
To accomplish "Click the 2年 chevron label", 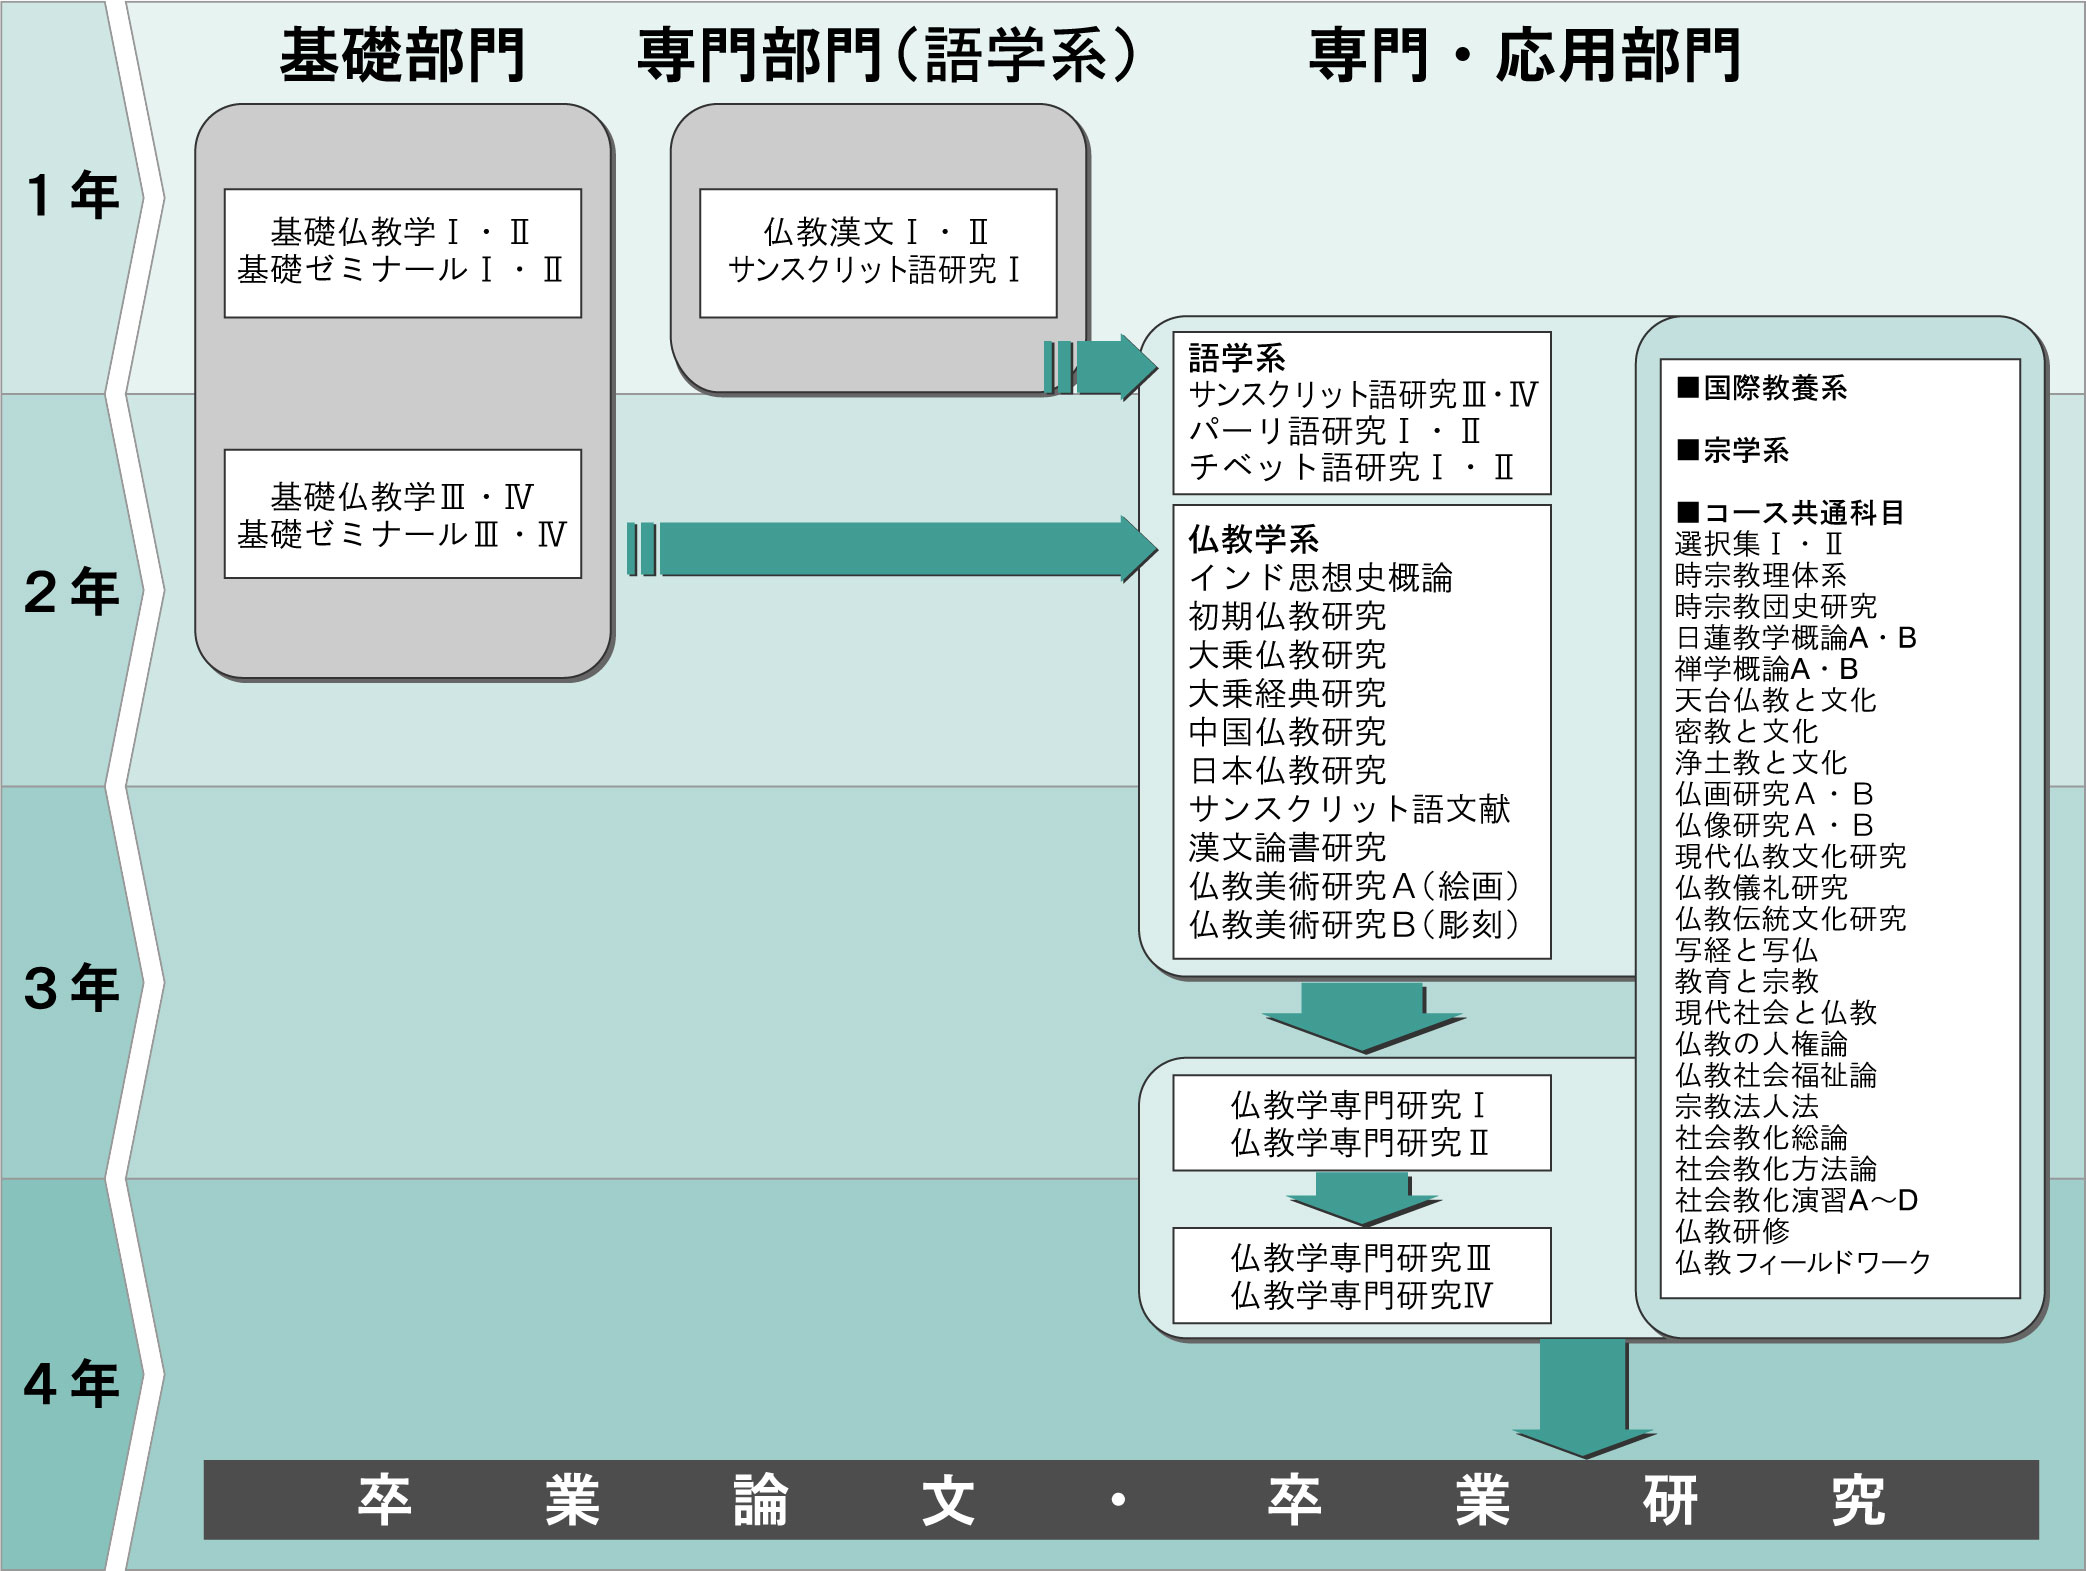I will point(72,592).
